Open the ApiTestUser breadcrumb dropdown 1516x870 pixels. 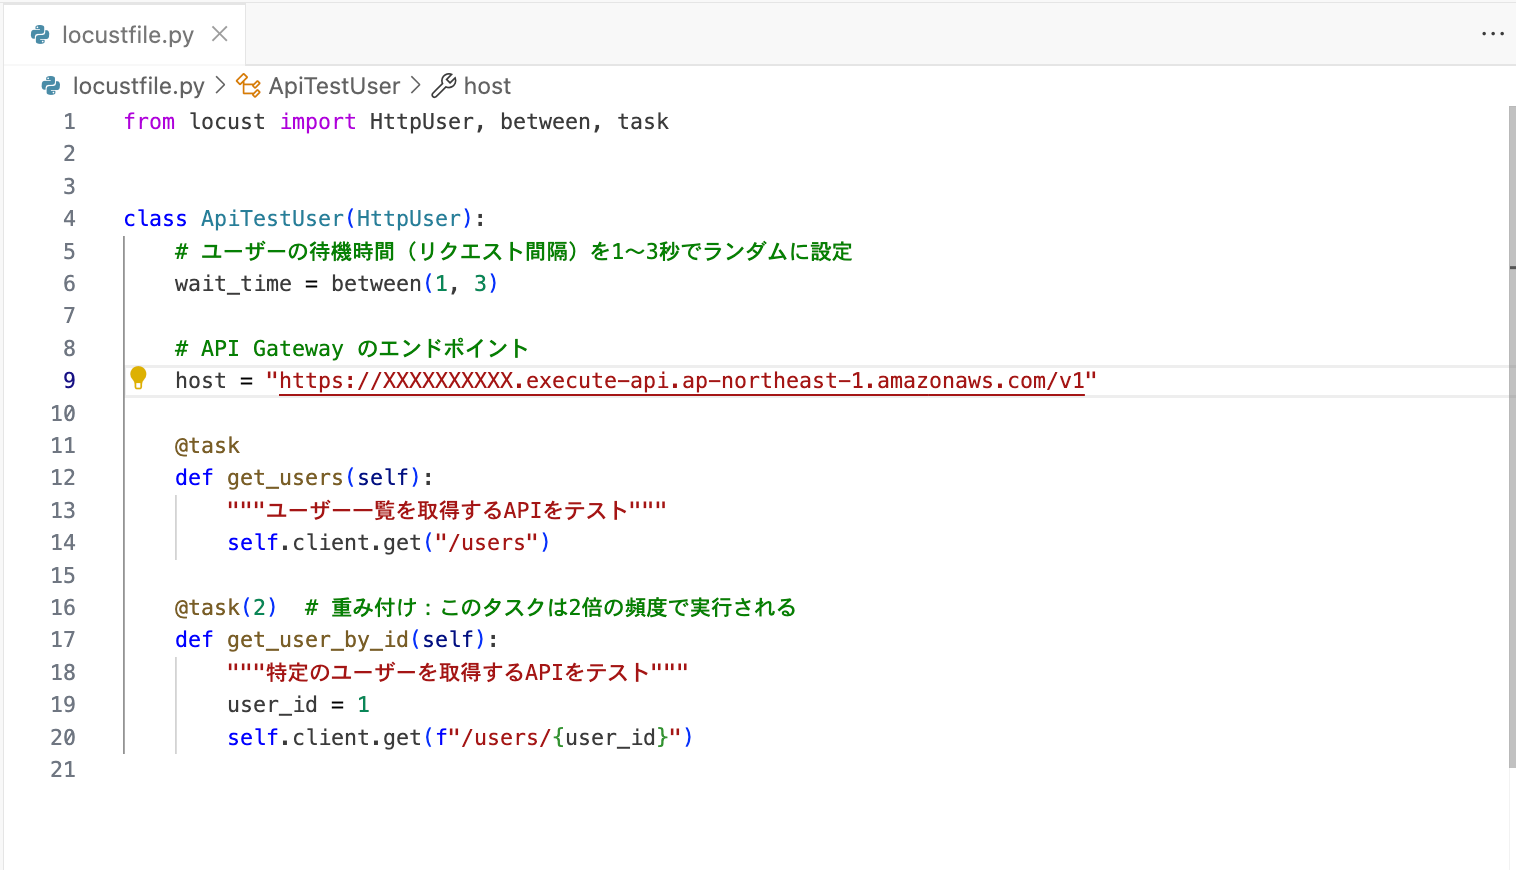[x=334, y=86]
